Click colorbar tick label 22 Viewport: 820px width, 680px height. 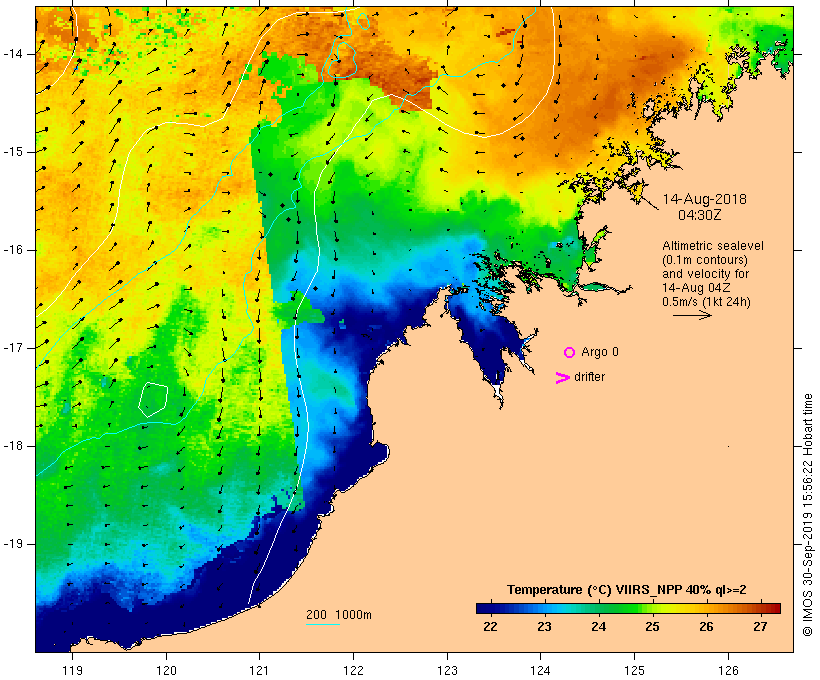tap(490, 627)
